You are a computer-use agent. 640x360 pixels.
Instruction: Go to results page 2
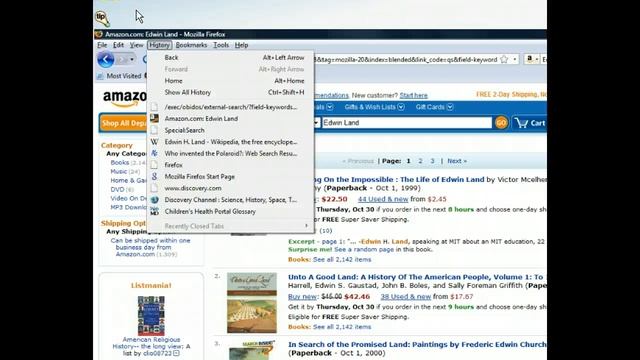pos(420,161)
